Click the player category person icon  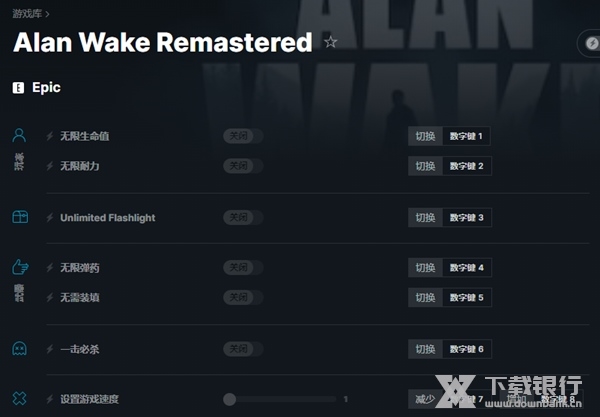20,135
